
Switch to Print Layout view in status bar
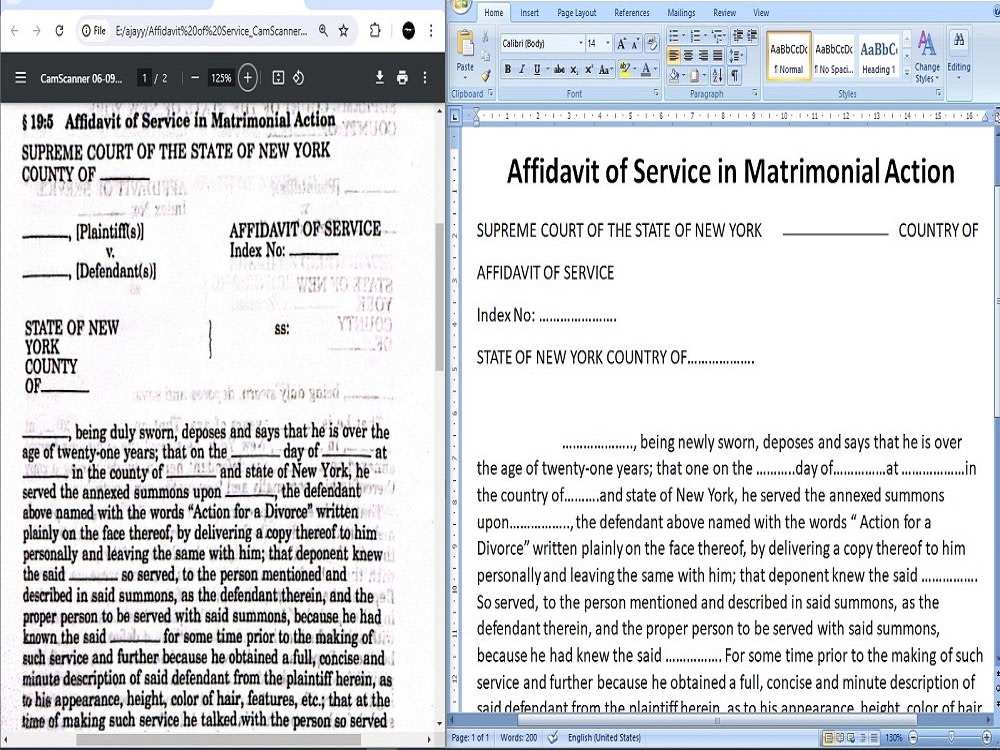pos(829,738)
